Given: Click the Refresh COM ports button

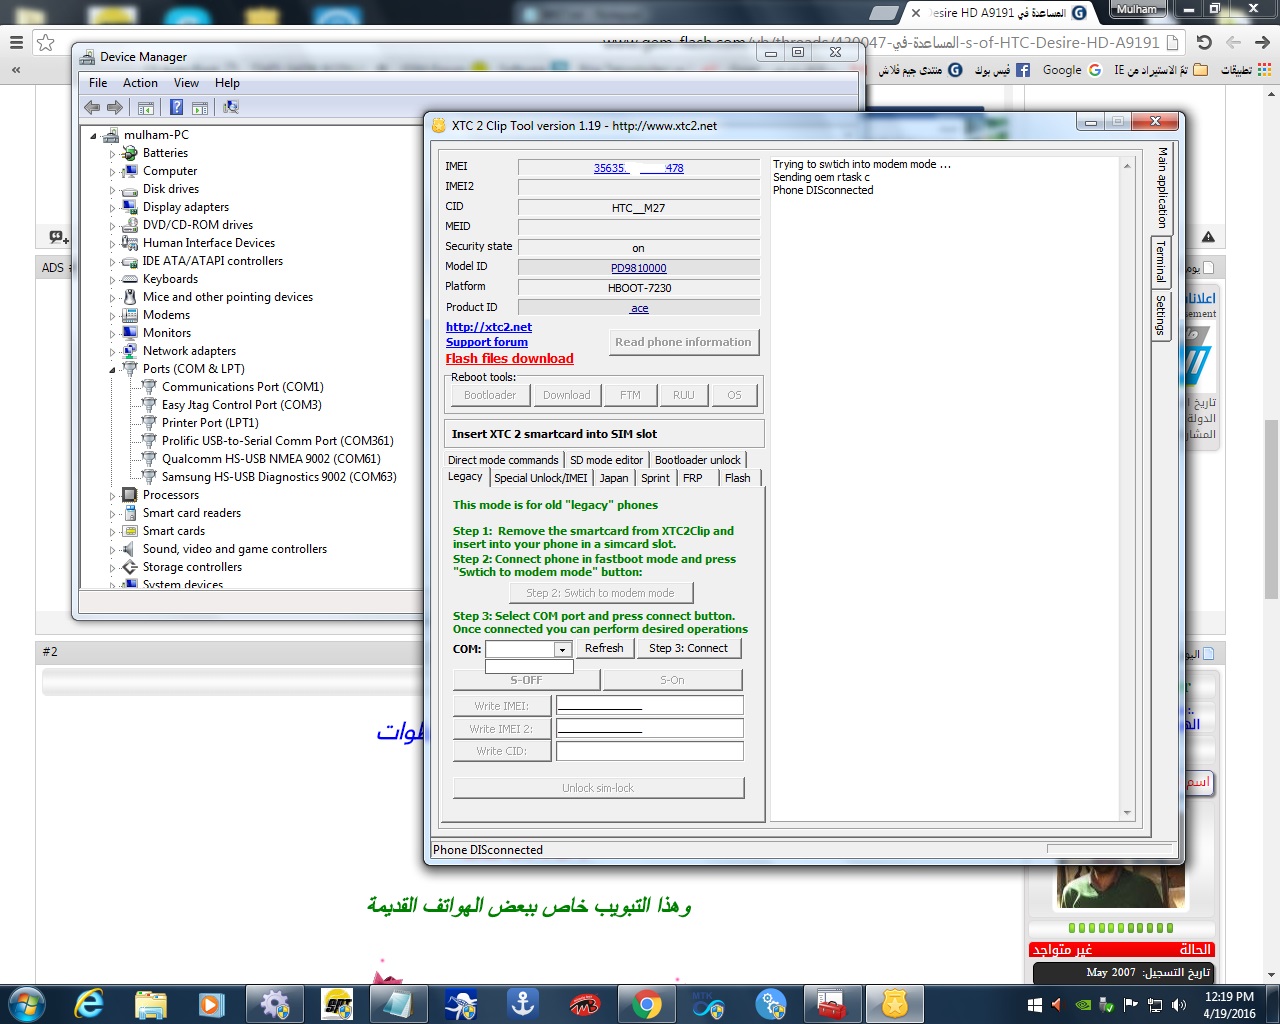Looking at the screenshot, I should click(x=604, y=648).
